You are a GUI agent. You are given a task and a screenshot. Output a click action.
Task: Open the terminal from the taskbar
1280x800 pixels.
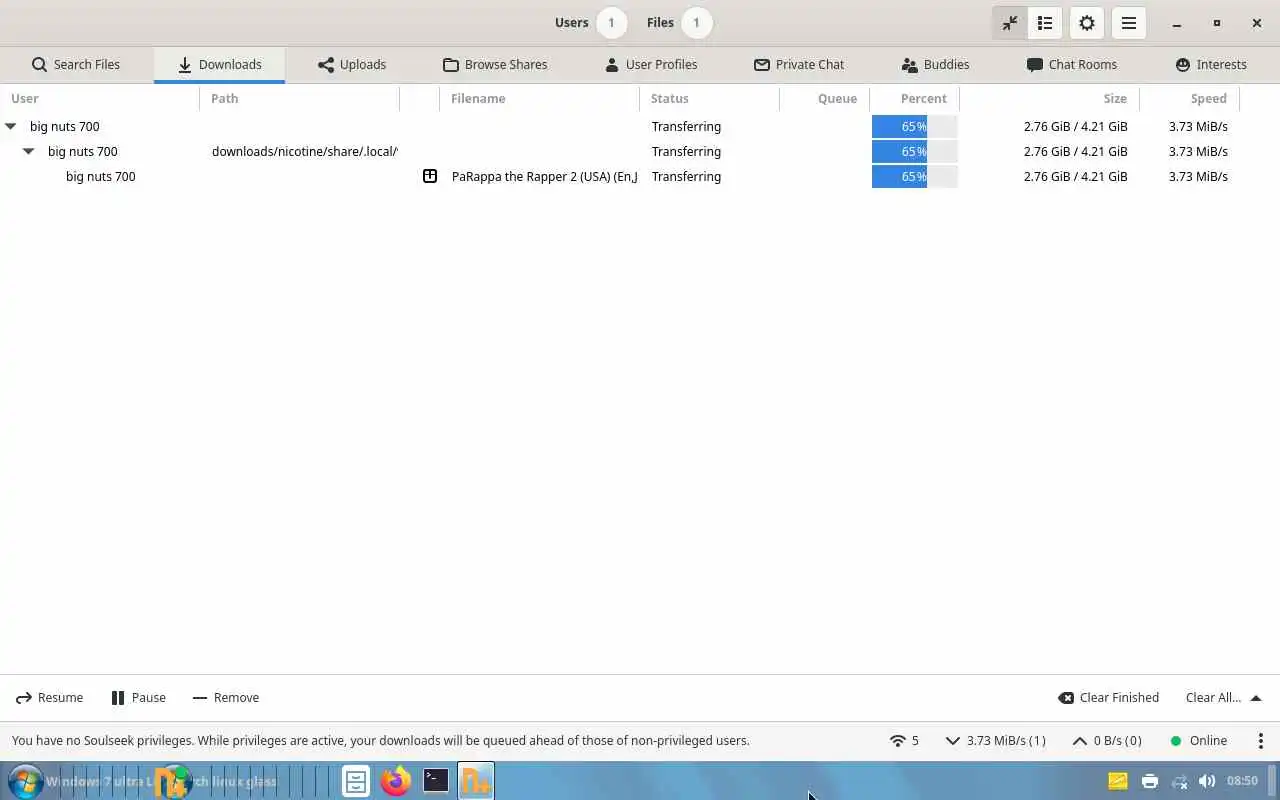click(x=436, y=781)
